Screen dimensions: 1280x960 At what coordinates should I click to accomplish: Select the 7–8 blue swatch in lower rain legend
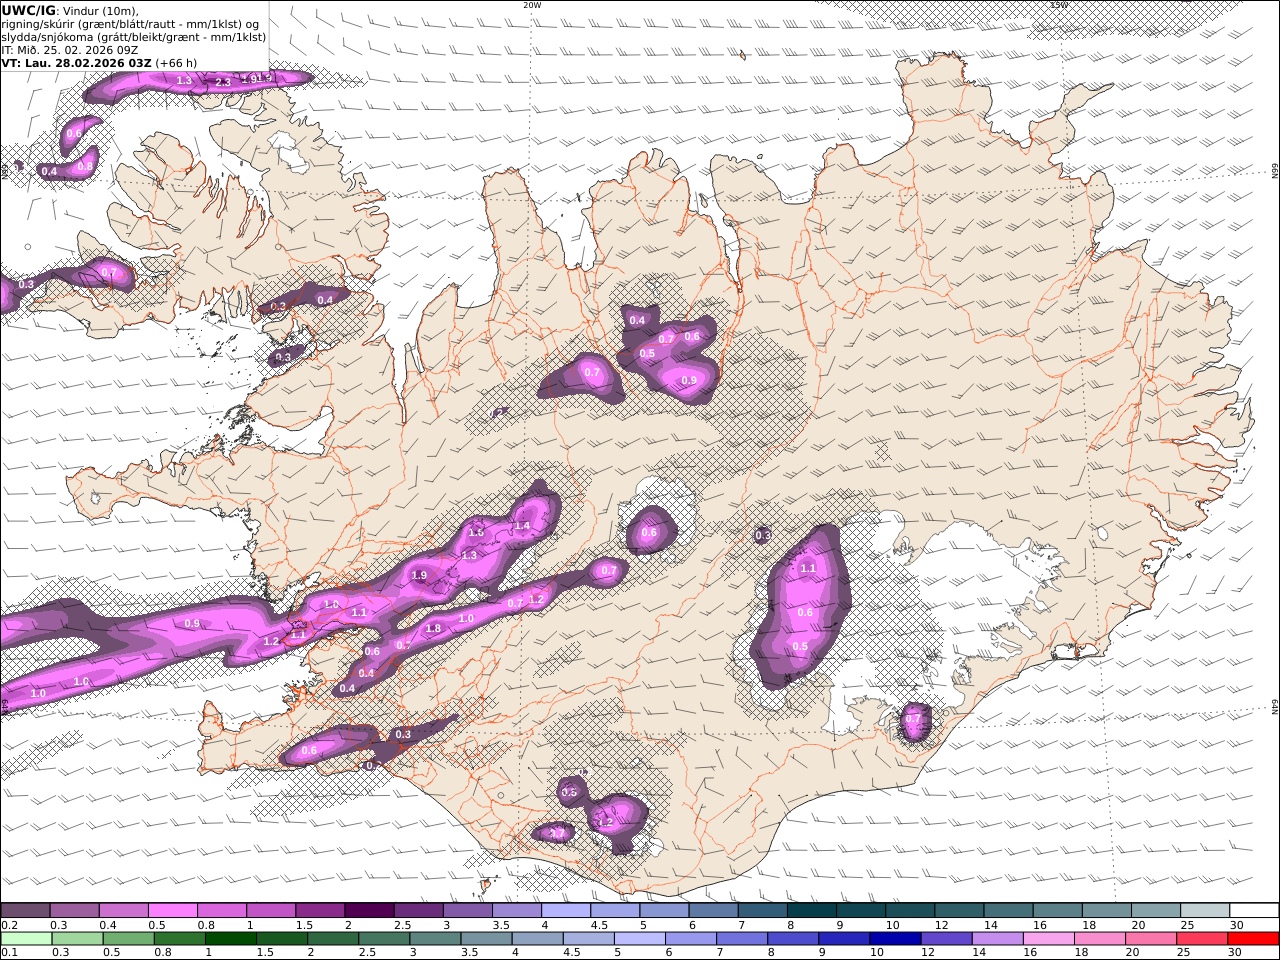(x=741, y=939)
